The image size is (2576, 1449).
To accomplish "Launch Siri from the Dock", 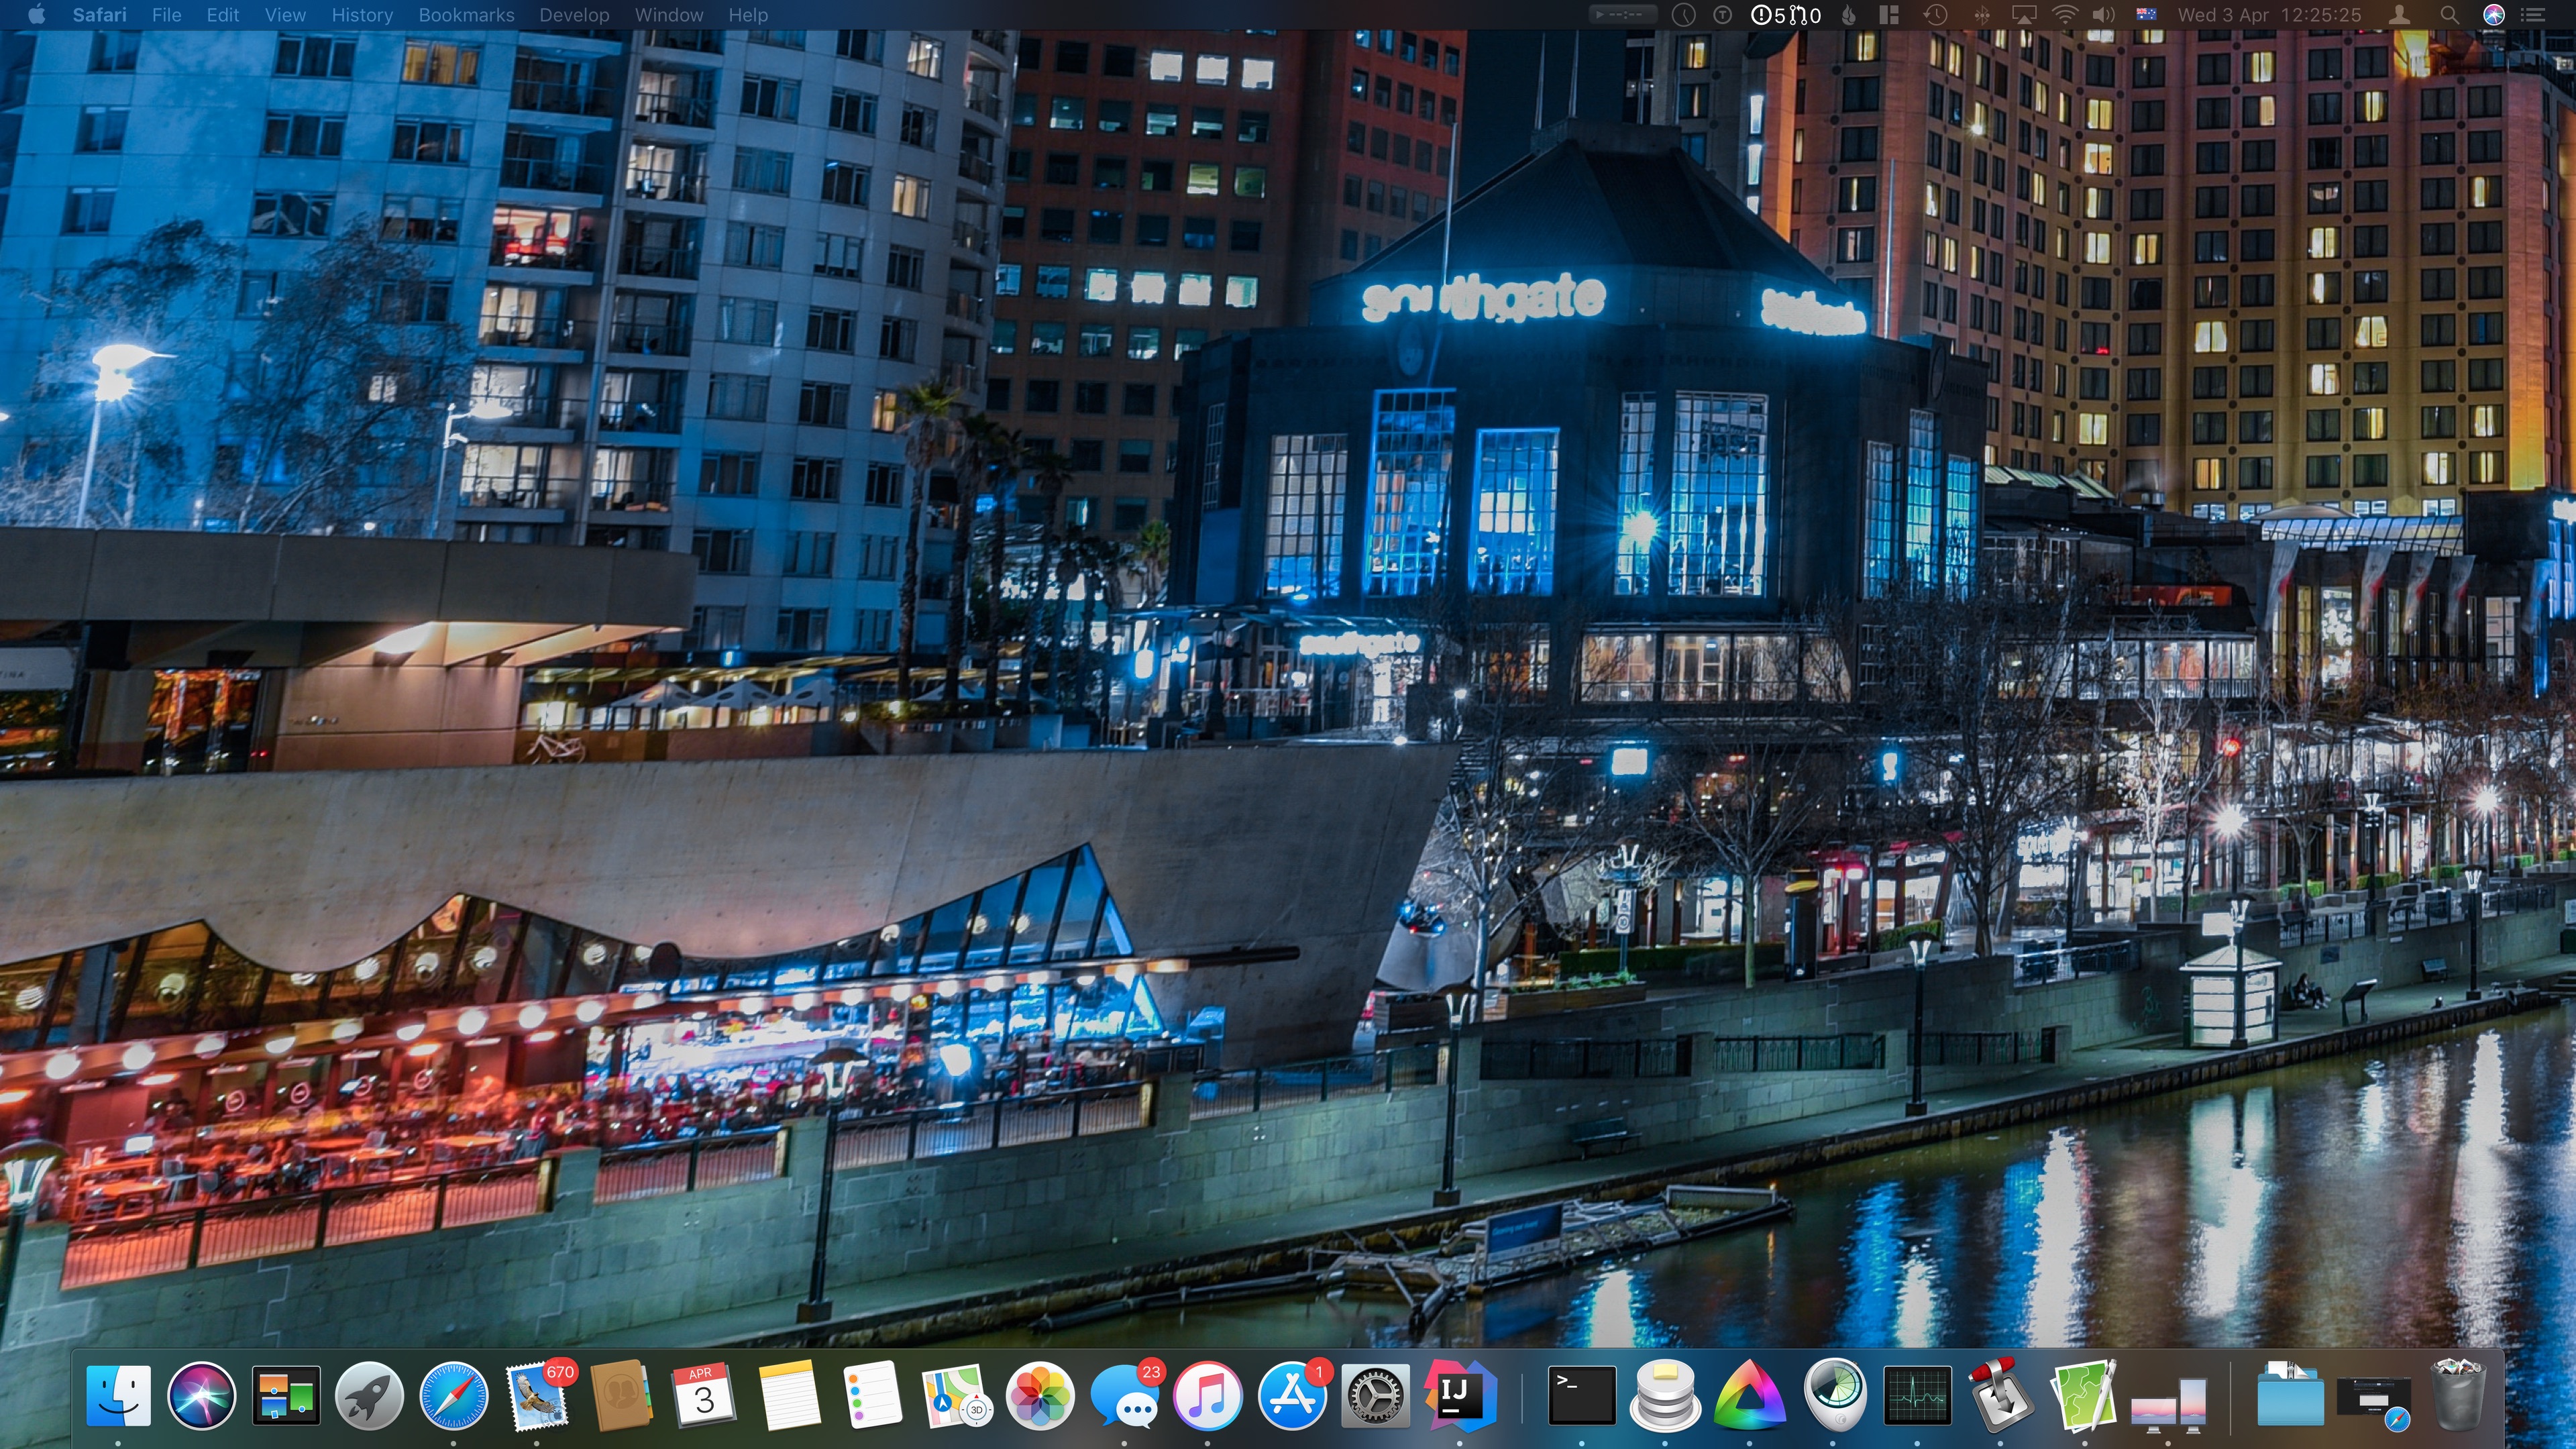I will point(202,1395).
